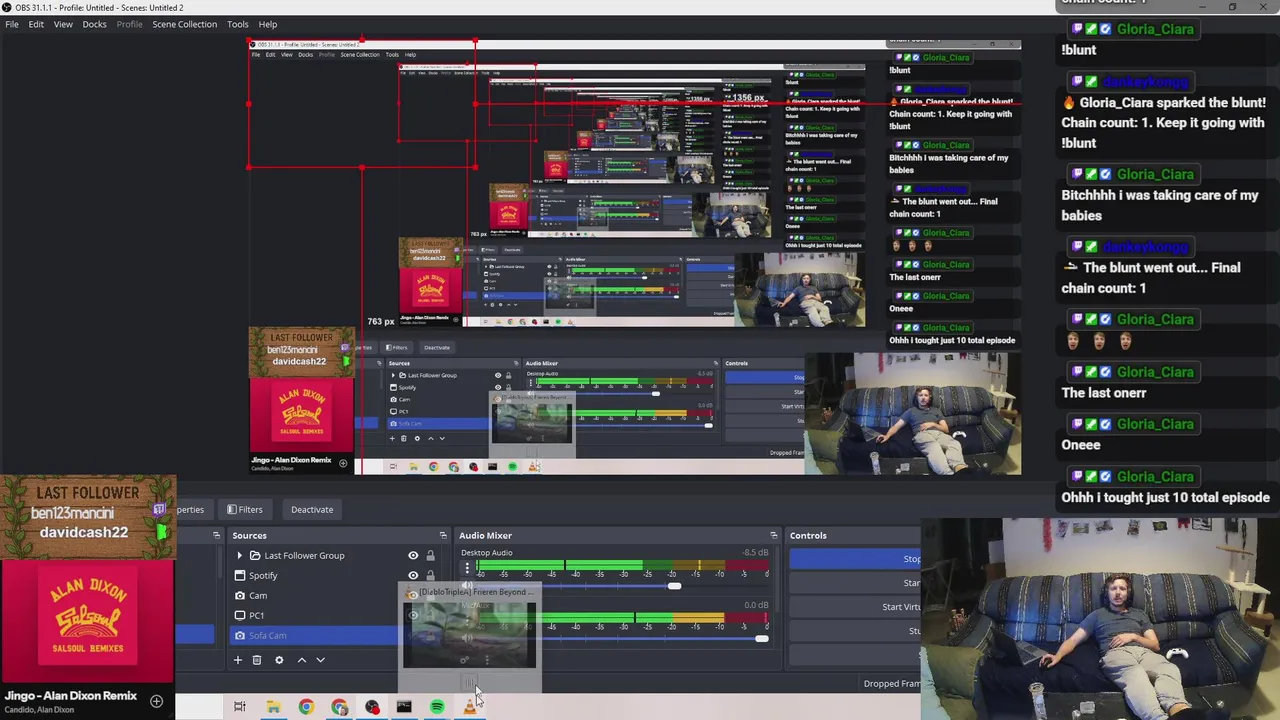The image size is (1280, 720).
Task: Click the 0.0 dB level readout
Action: tap(756, 605)
